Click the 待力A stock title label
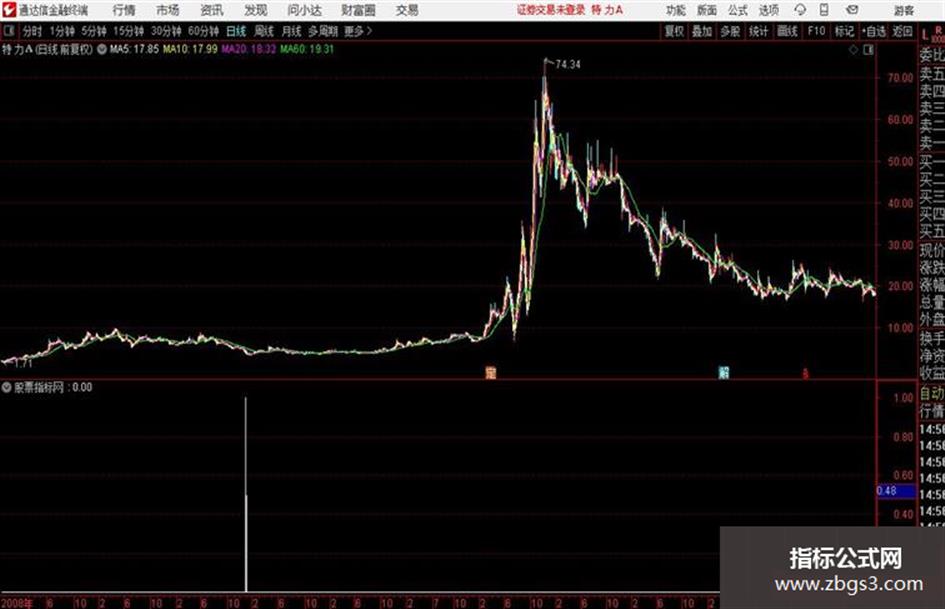945x609 pixels. pos(17,49)
